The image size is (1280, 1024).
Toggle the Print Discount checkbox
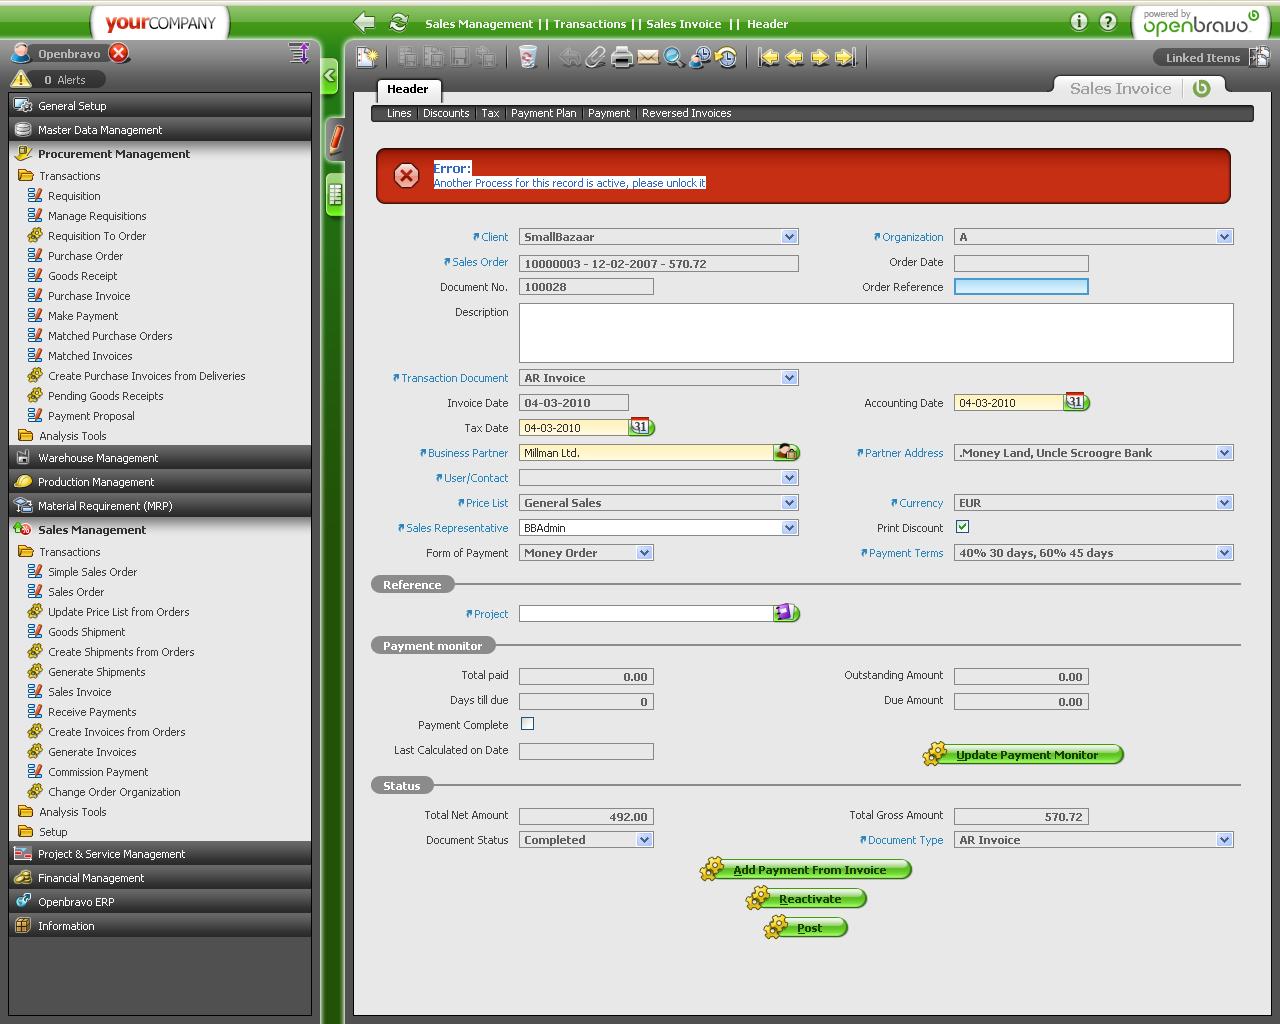coord(962,527)
